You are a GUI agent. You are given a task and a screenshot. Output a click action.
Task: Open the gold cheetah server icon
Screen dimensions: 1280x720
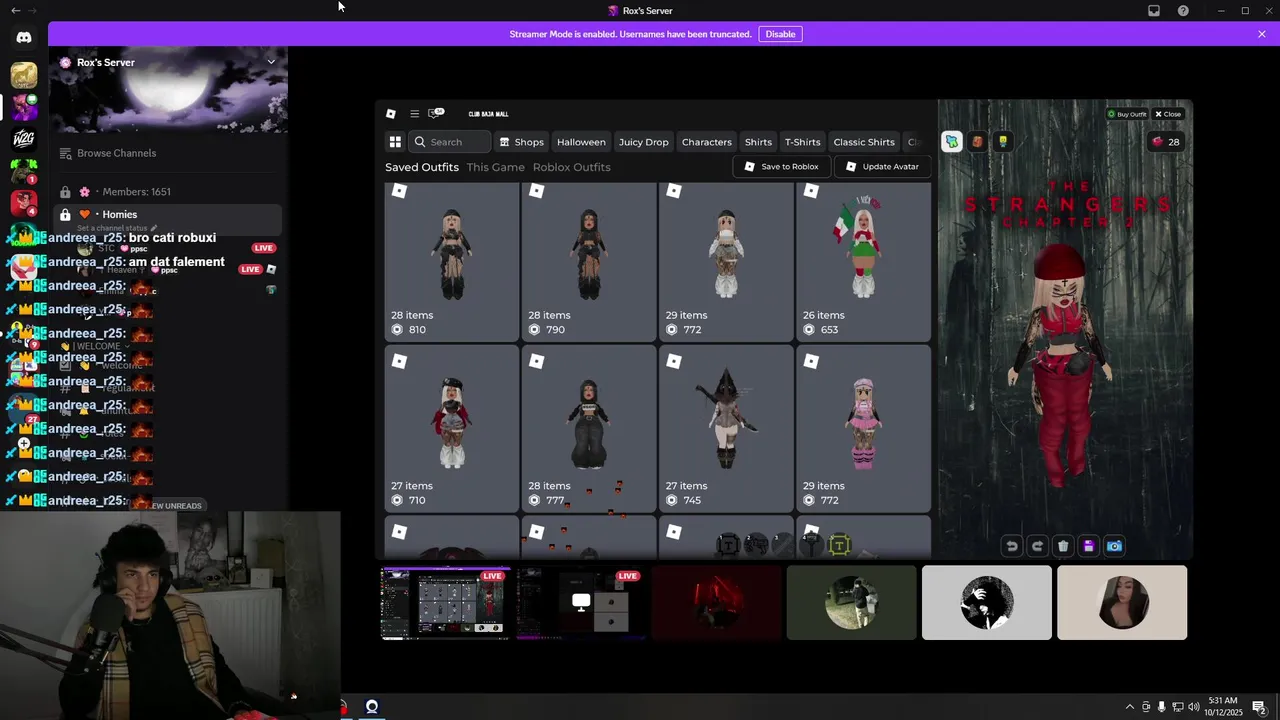pos(24,75)
